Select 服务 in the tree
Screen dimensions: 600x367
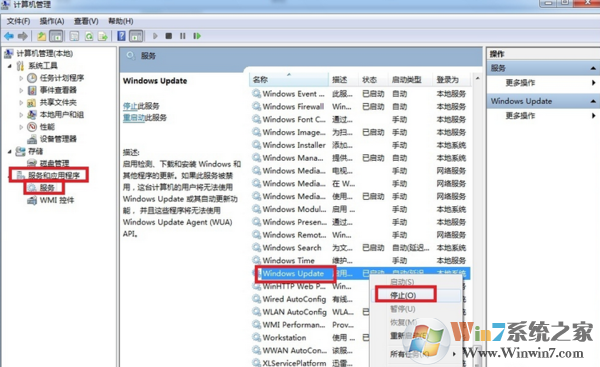(47, 188)
